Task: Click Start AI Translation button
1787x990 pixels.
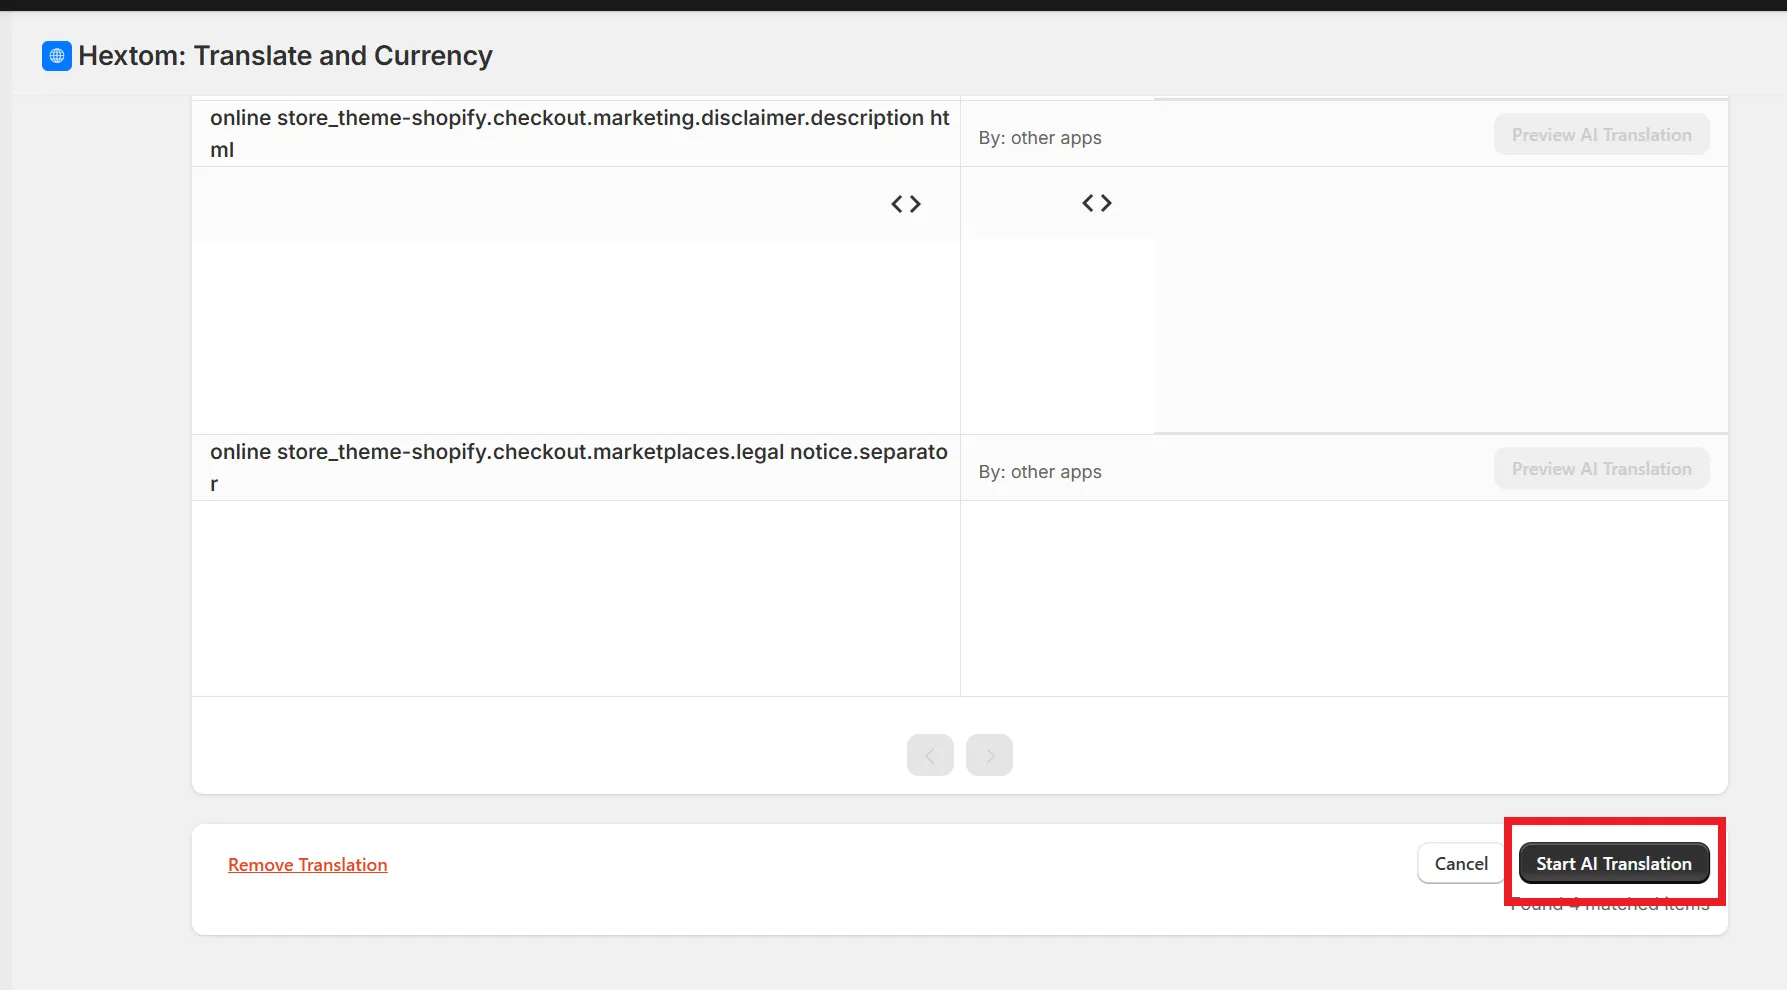Action: click(x=1614, y=864)
